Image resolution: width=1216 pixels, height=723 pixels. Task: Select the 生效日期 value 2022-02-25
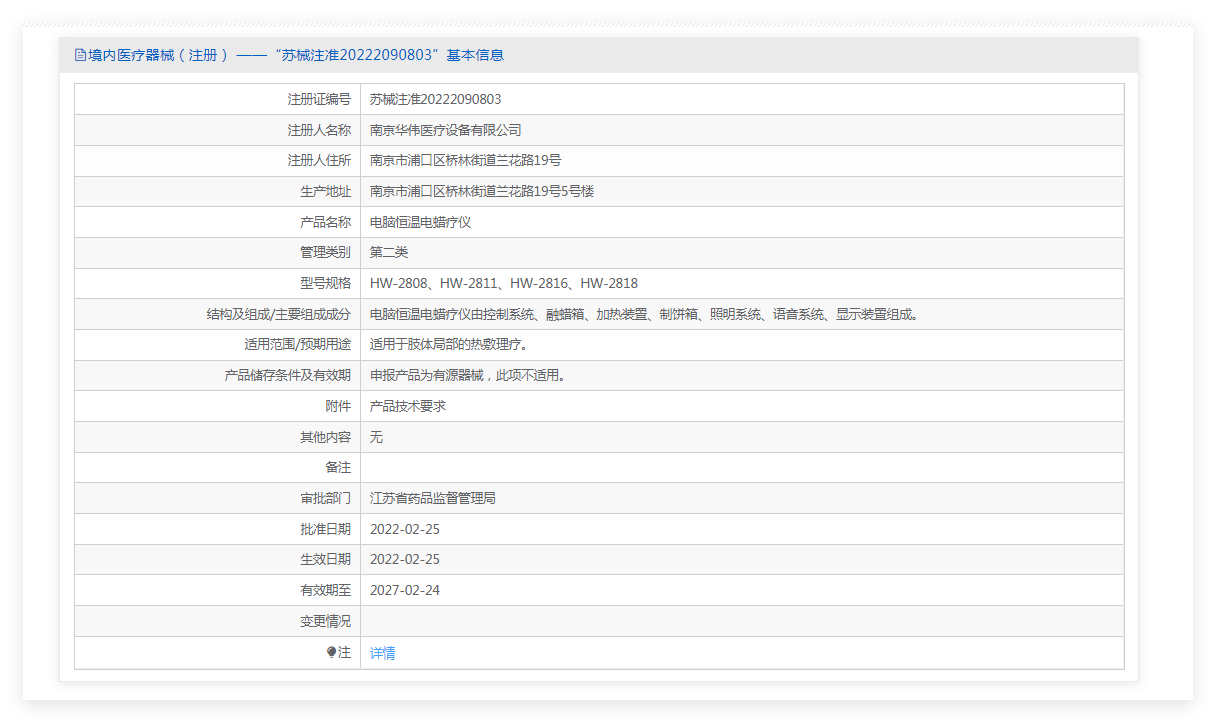[x=405, y=559]
